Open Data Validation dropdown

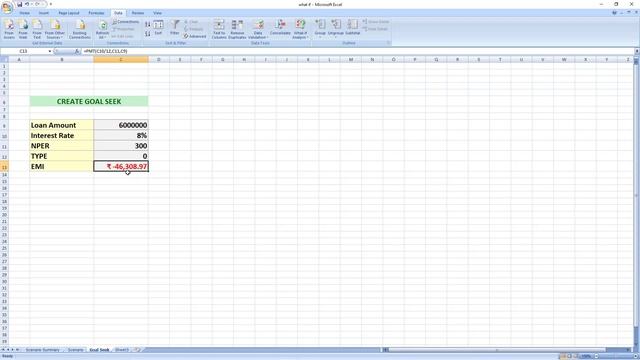[258, 29]
